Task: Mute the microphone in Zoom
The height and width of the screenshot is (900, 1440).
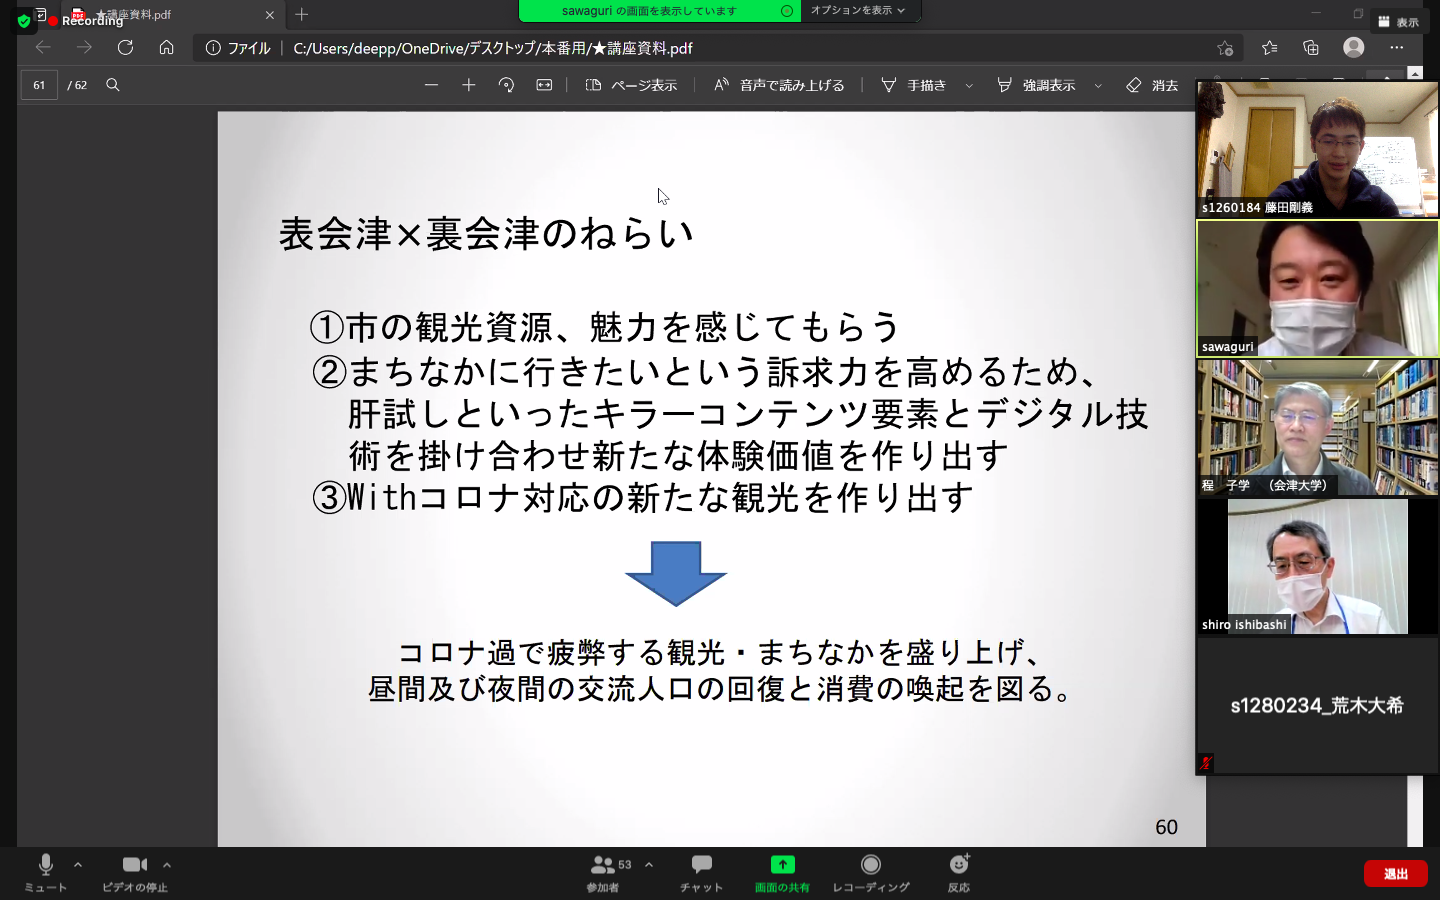Action: point(45,872)
